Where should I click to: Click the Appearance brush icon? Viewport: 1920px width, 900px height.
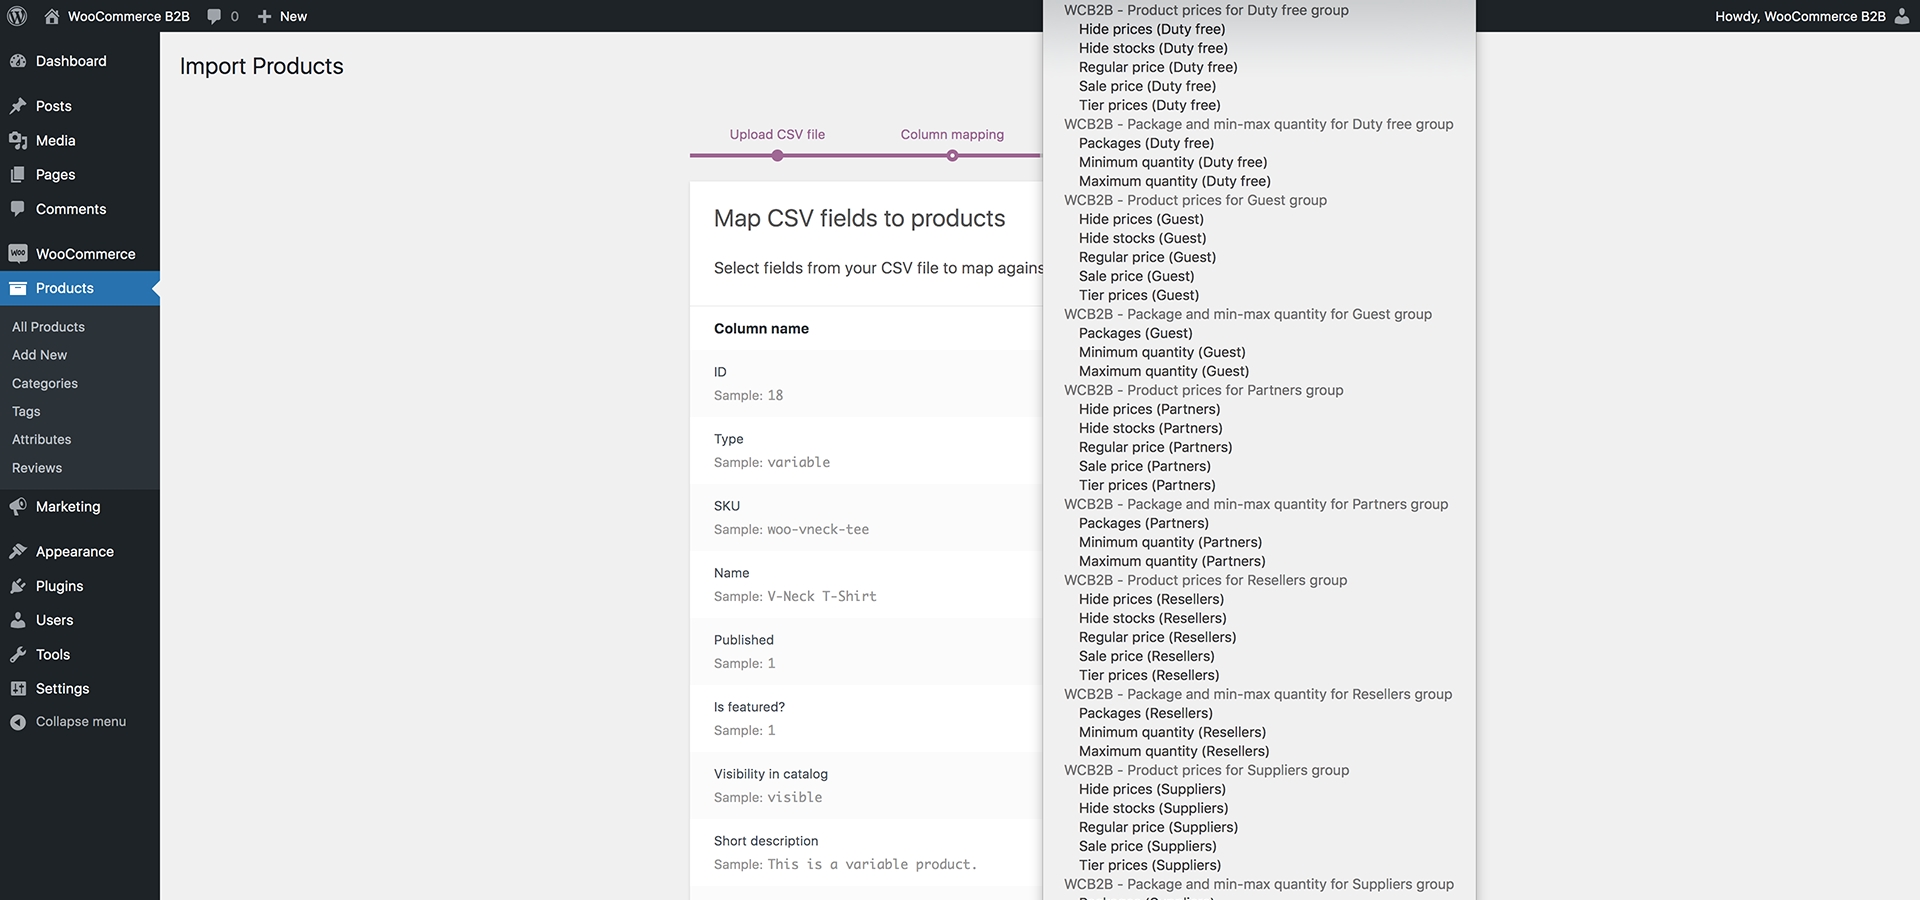(x=20, y=551)
